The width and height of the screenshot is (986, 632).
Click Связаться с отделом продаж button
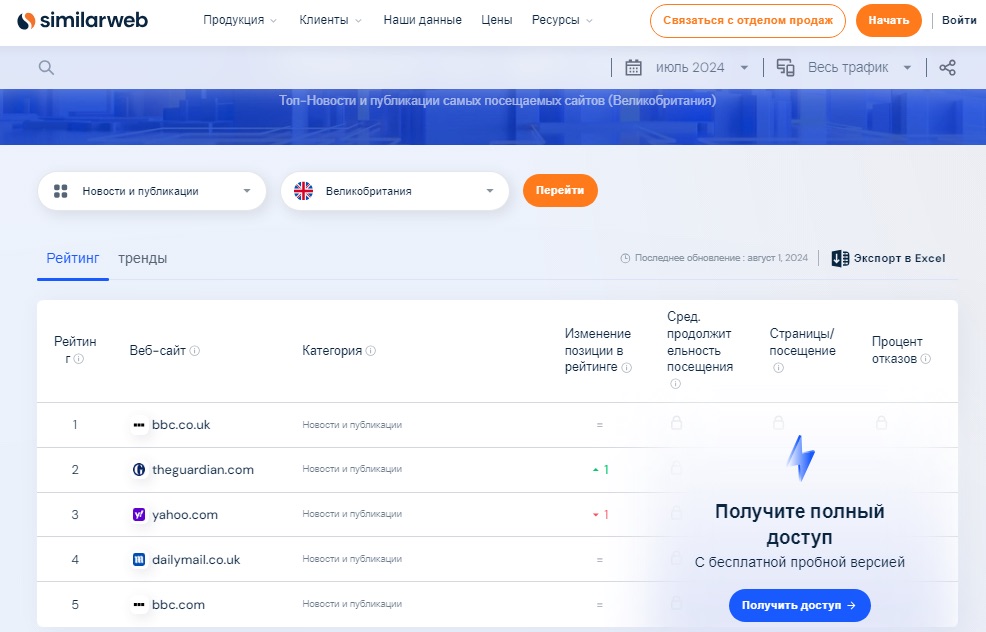[748, 21]
